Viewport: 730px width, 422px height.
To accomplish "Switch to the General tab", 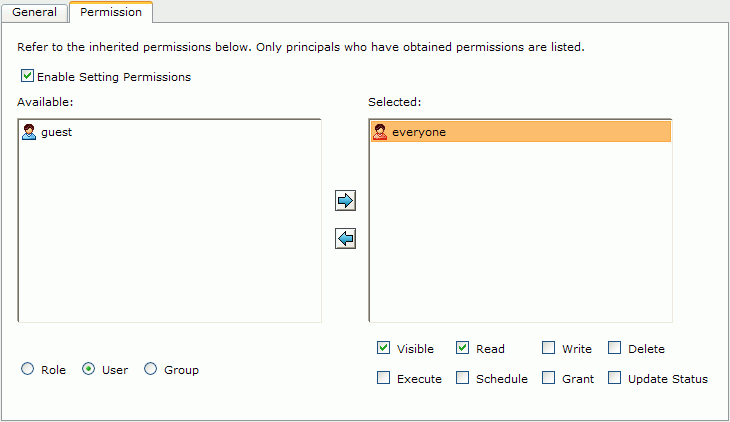I will [34, 12].
